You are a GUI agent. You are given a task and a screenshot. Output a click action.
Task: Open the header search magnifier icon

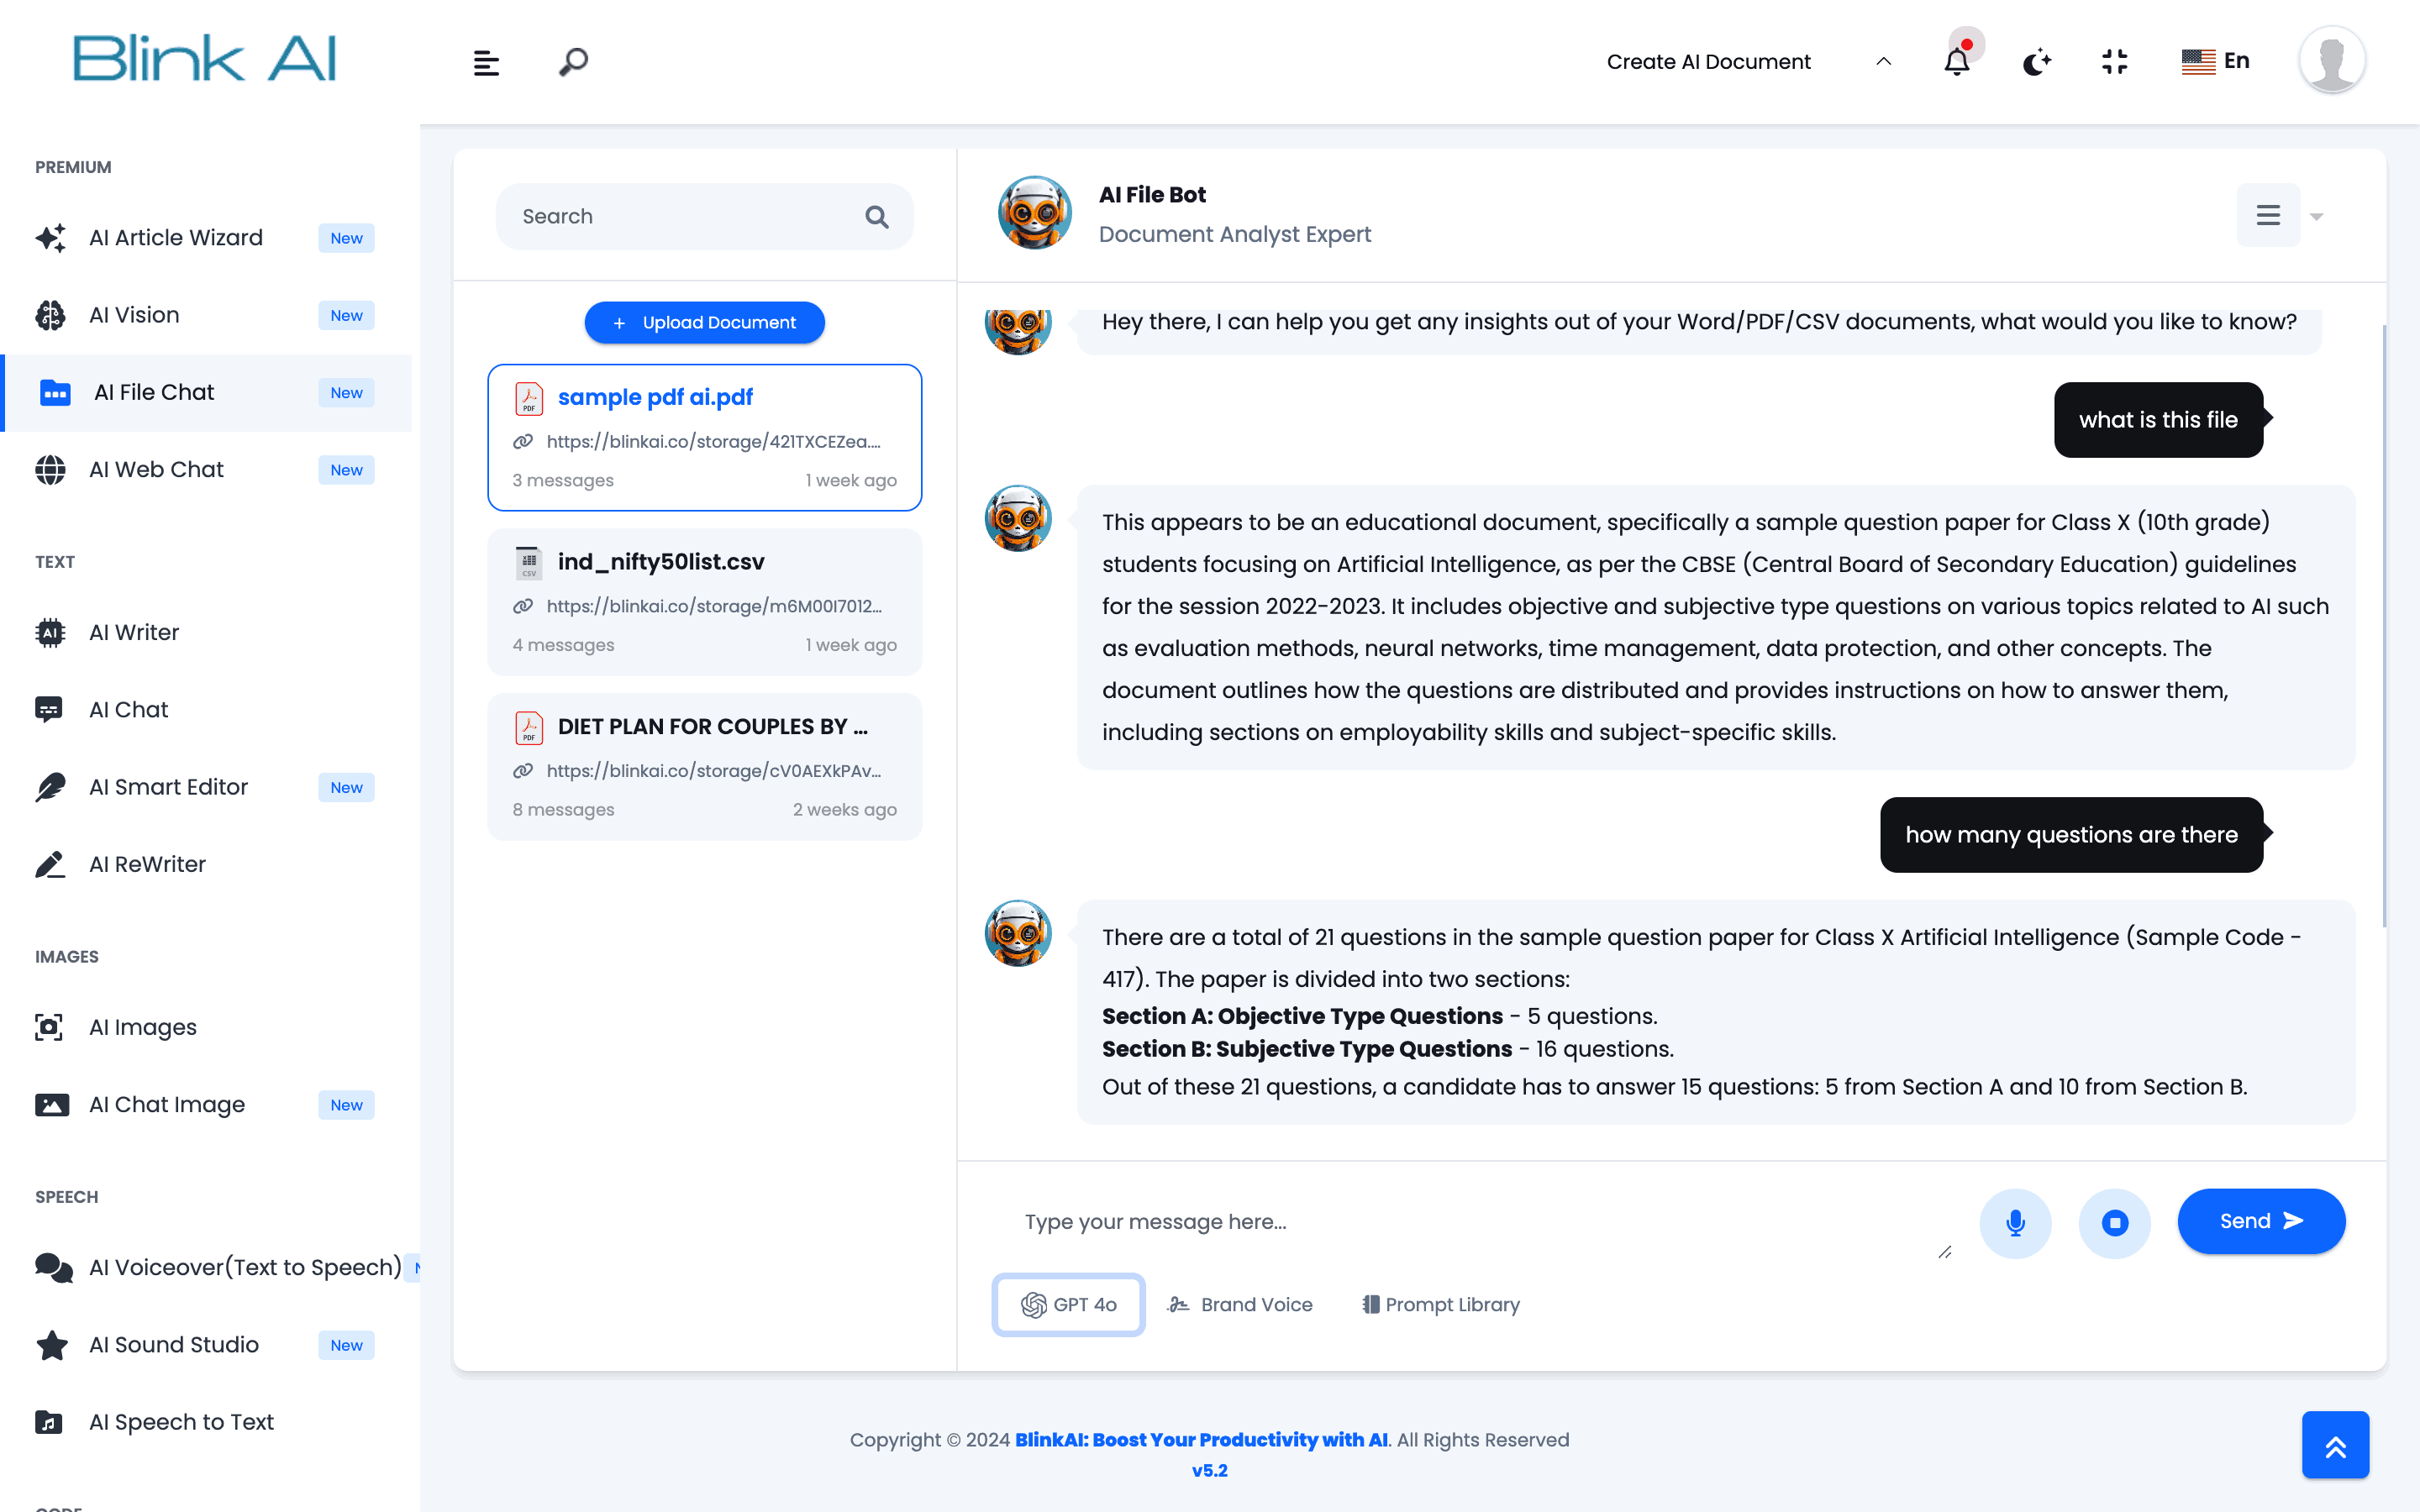tap(573, 62)
